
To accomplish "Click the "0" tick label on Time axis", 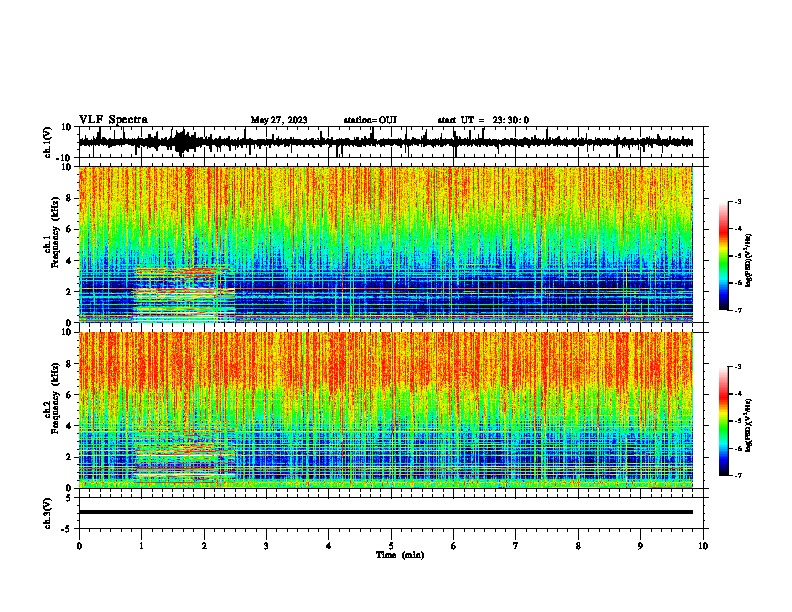I will [x=79, y=546].
